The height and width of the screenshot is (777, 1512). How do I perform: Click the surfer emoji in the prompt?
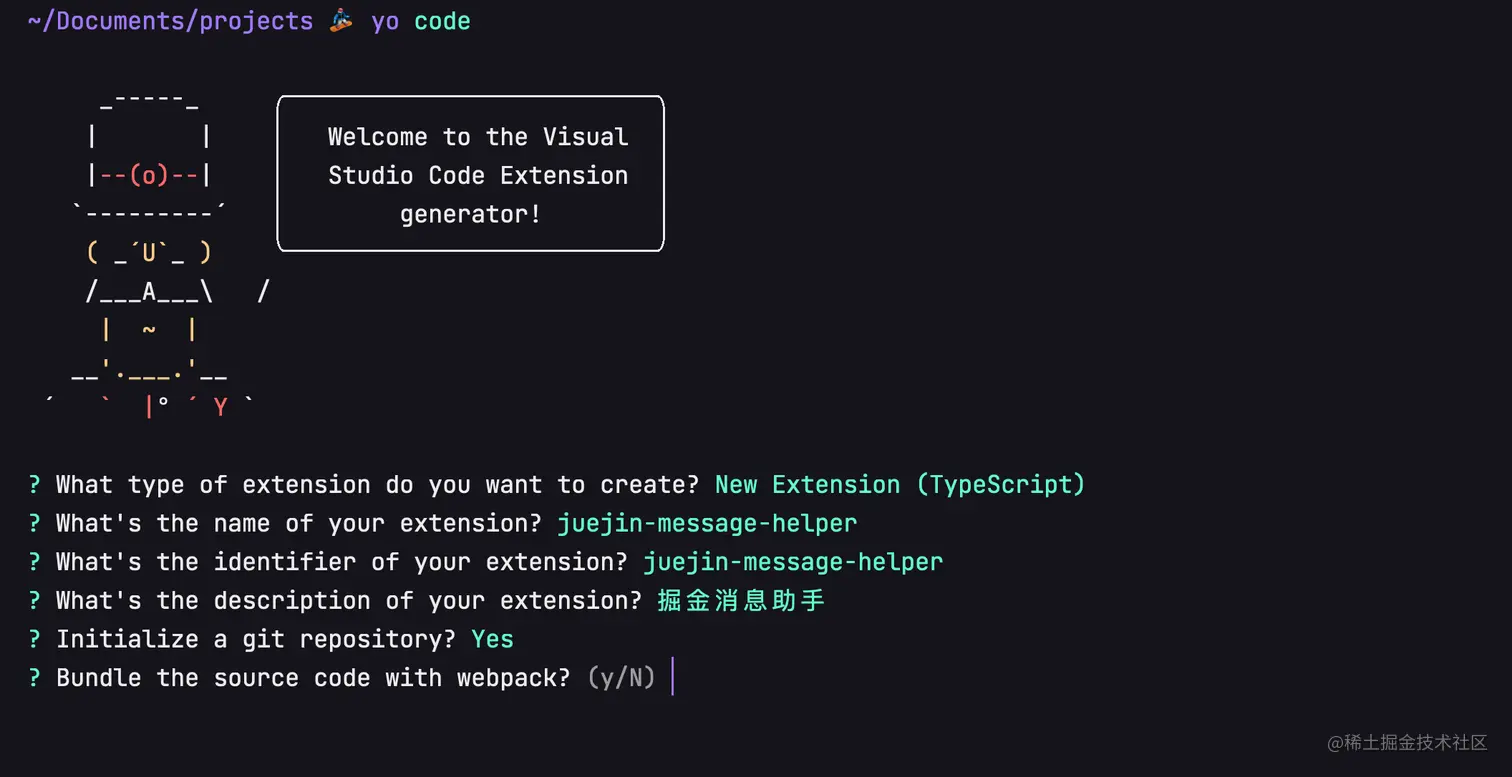pos(341,21)
